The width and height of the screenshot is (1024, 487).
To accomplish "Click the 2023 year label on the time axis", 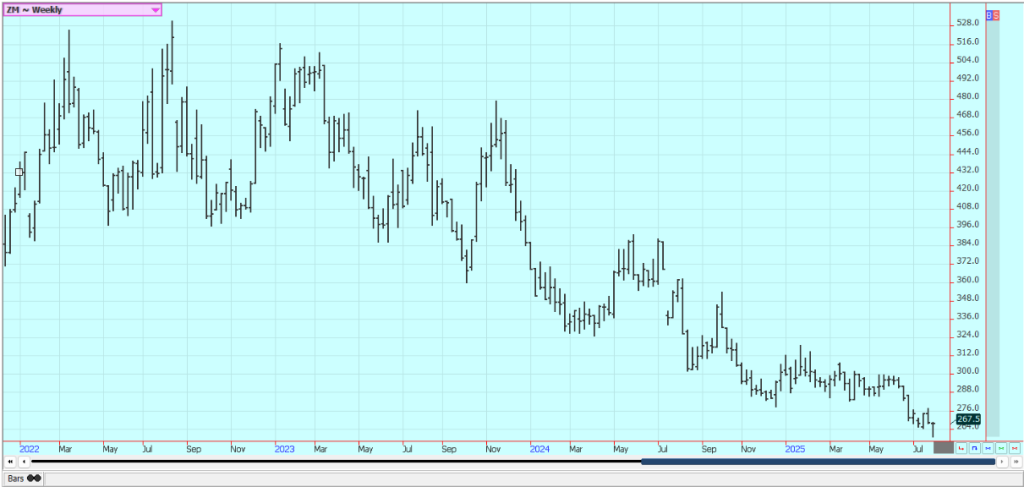I will [x=285, y=449].
